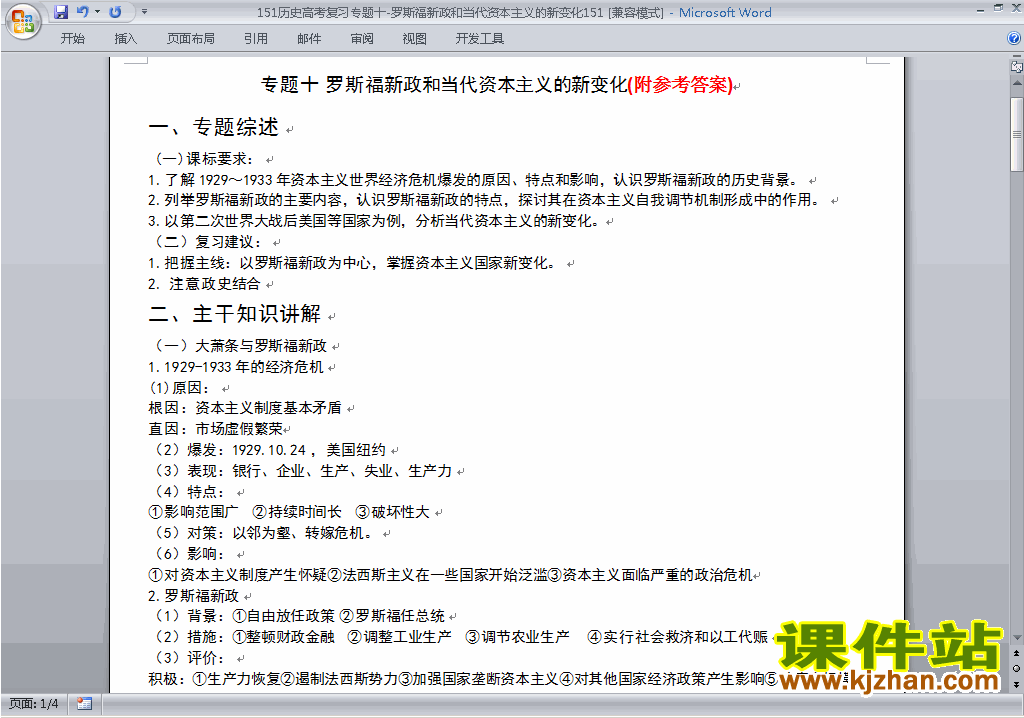1024x718 pixels.
Task: Restore down the Word window
Action: click(998, 9)
